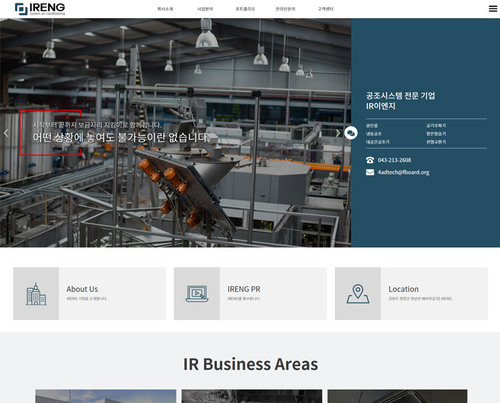This screenshot has width=500, height=403.
Task: Click the envelope email icon
Action: coord(370,172)
